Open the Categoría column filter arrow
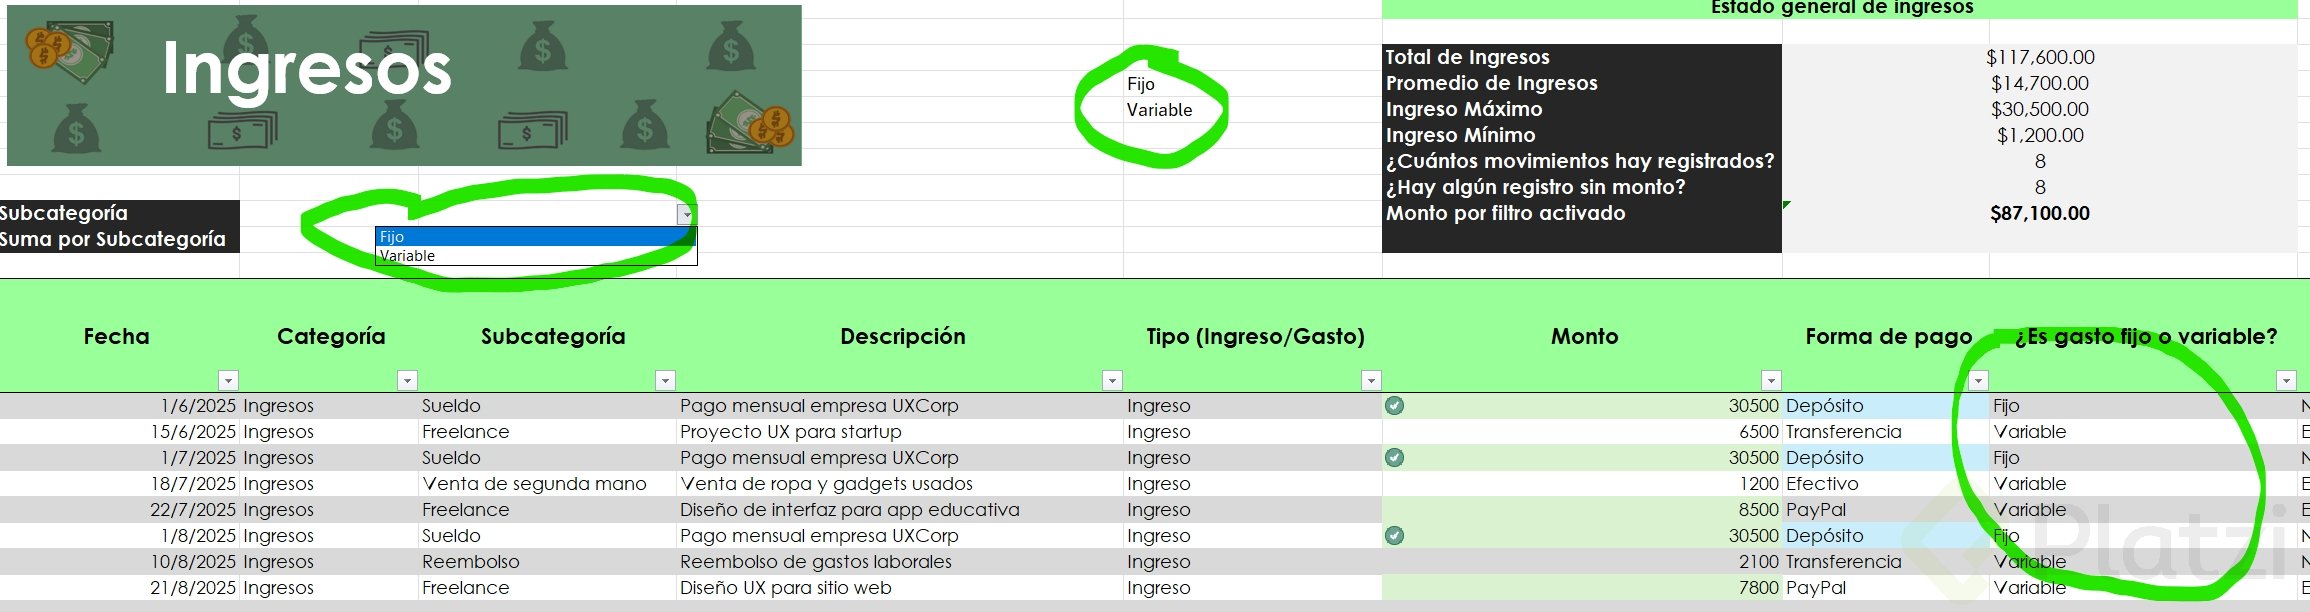The height and width of the screenshot is (612, 2310). tap(407, 380)
